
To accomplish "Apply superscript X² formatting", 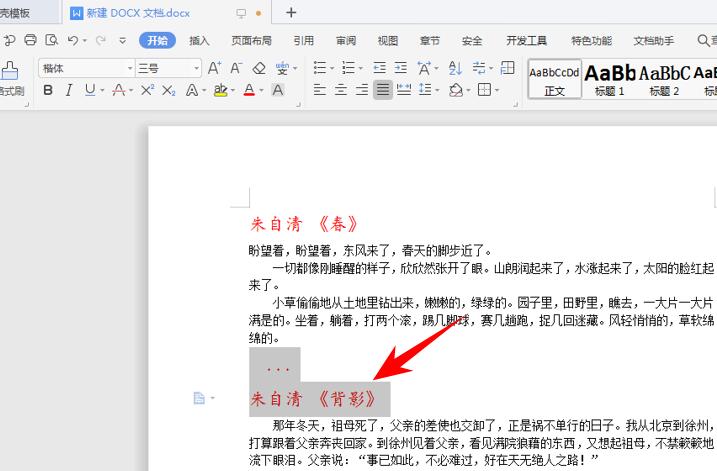I will [x=147, y=90].
